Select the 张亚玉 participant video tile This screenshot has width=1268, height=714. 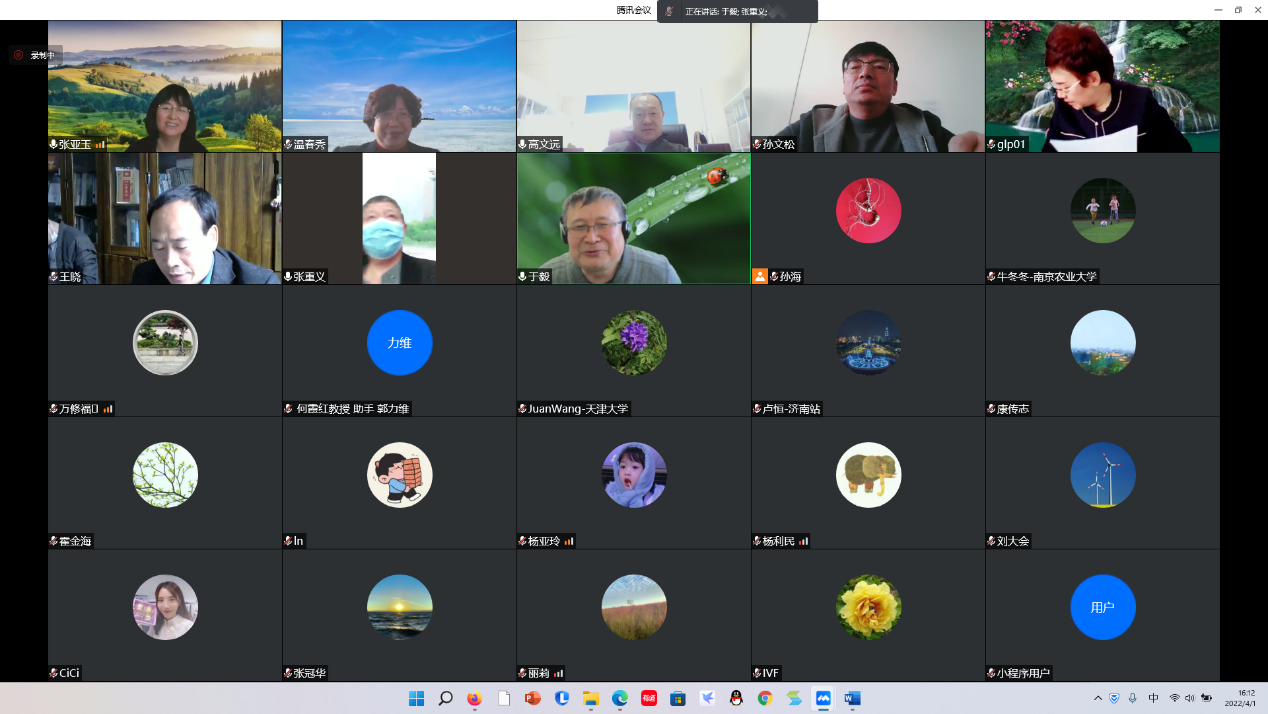tap(164, 86)
